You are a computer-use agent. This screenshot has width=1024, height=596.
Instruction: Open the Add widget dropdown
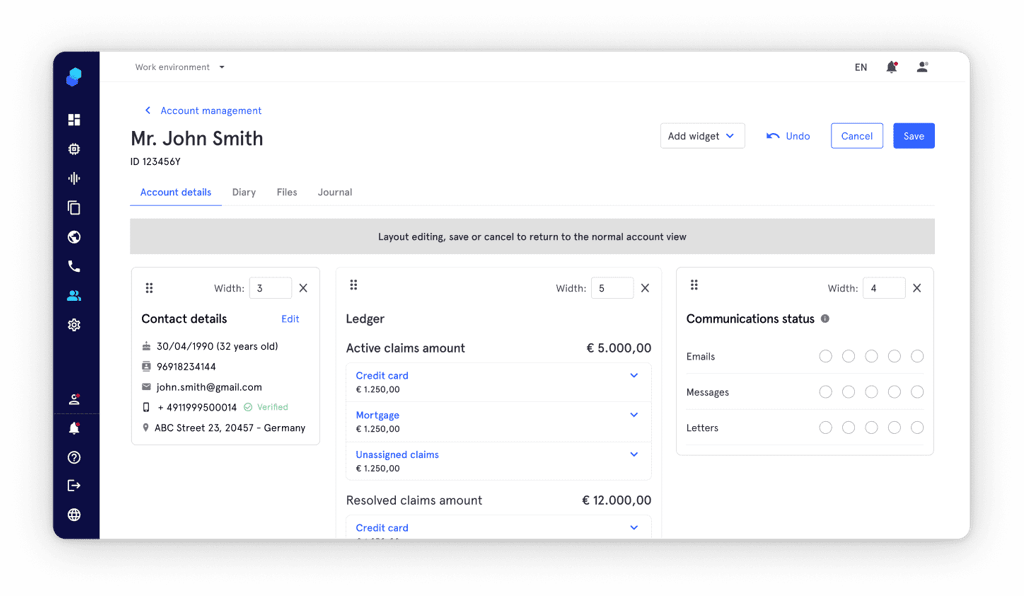[702, 136]
